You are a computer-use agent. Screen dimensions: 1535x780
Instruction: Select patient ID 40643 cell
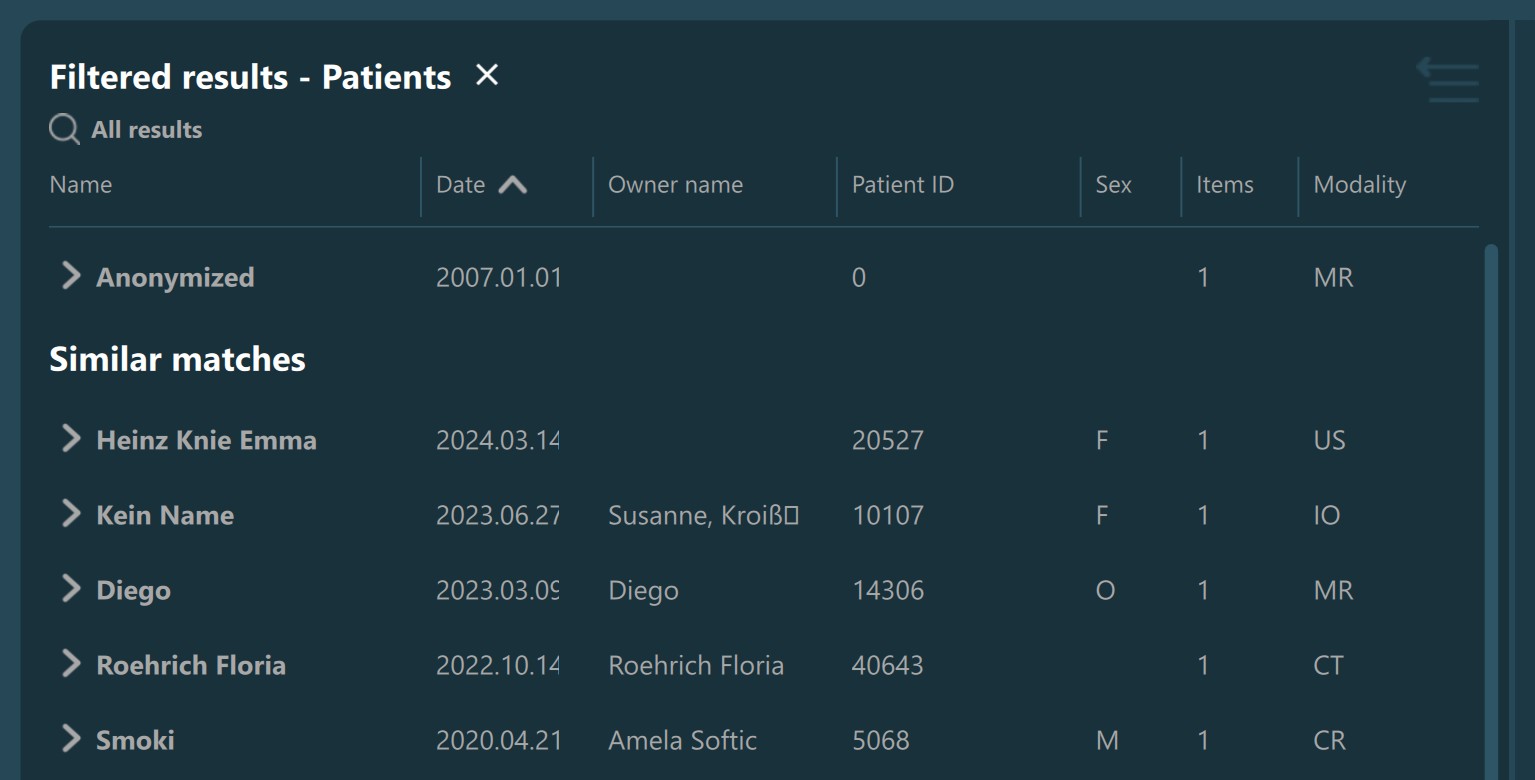887,665
